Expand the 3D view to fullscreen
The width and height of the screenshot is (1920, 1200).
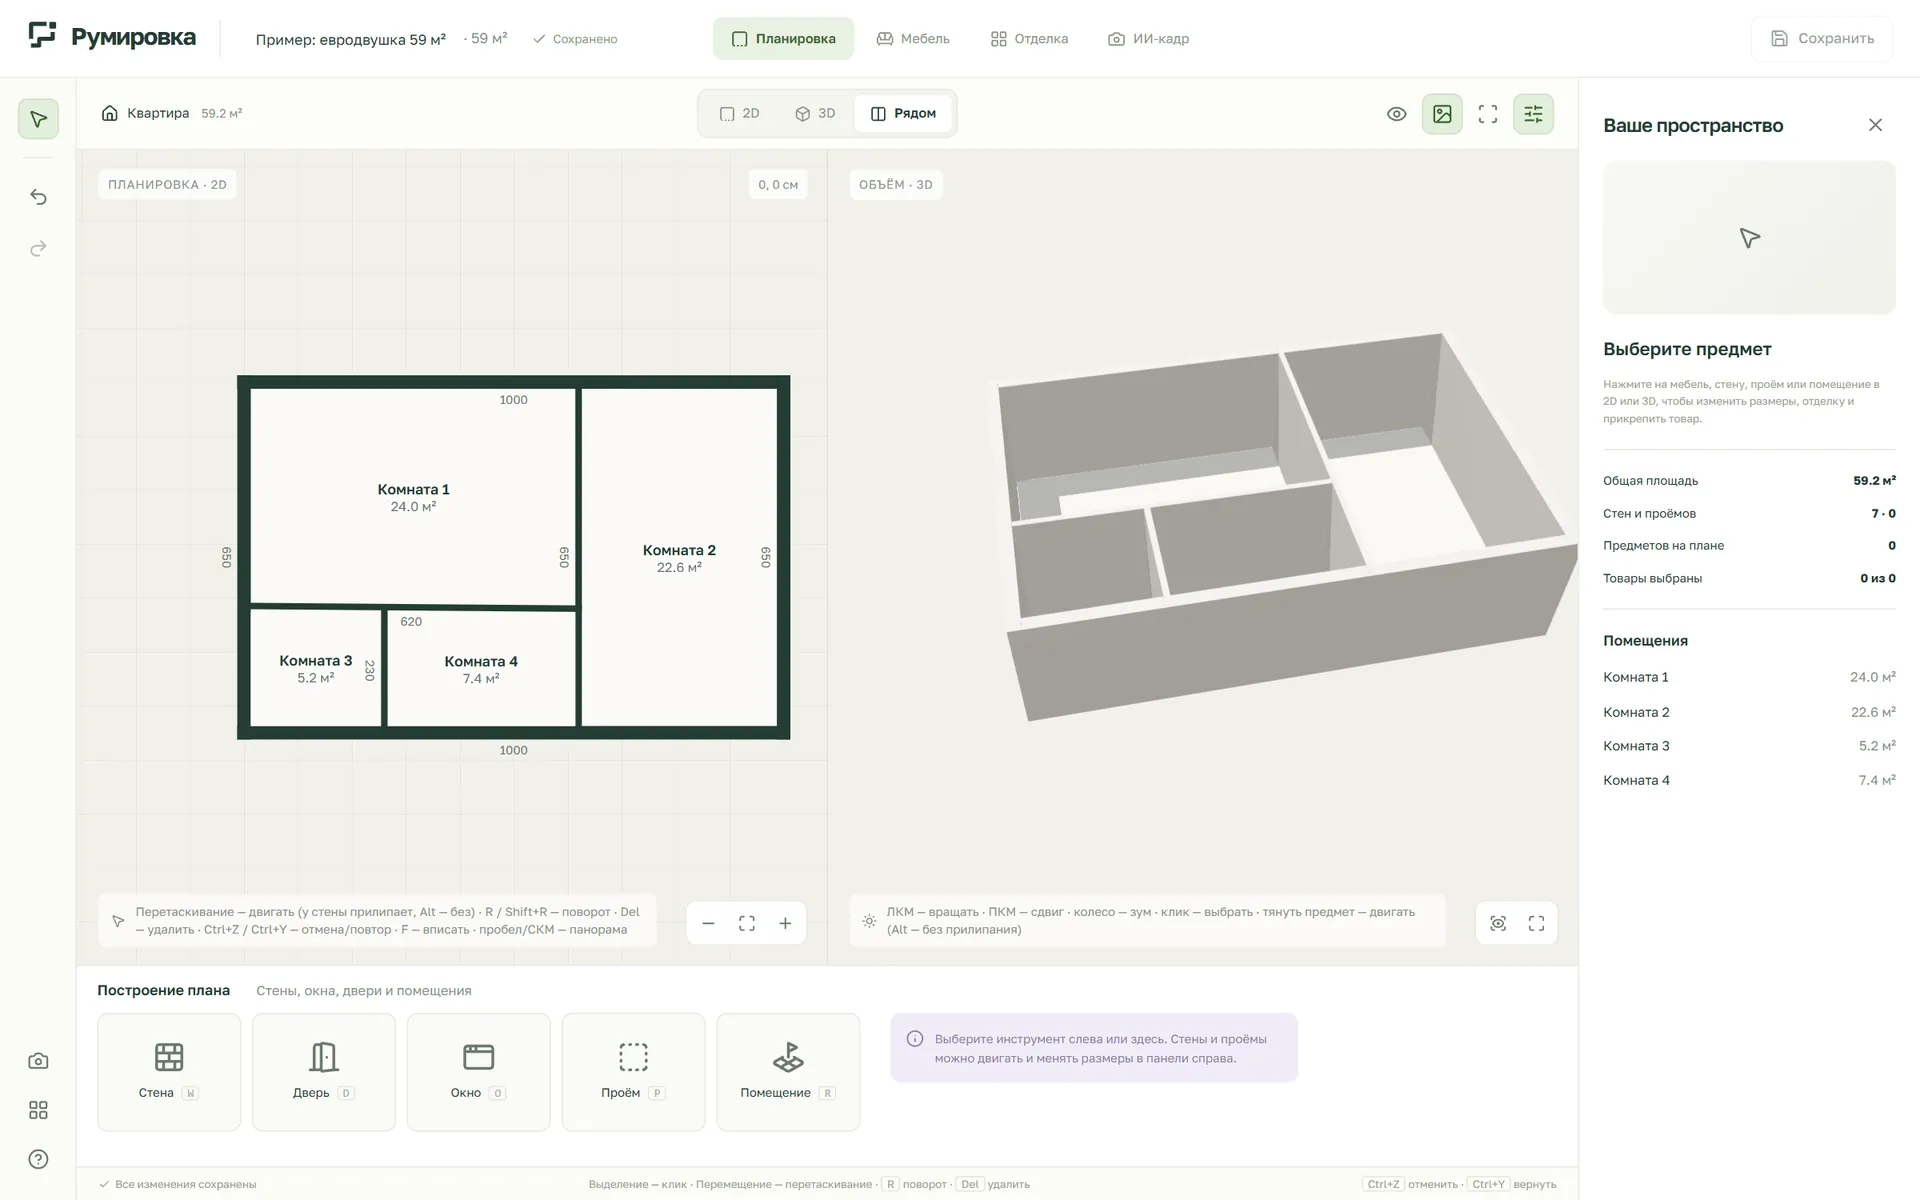coord(1536,923)
